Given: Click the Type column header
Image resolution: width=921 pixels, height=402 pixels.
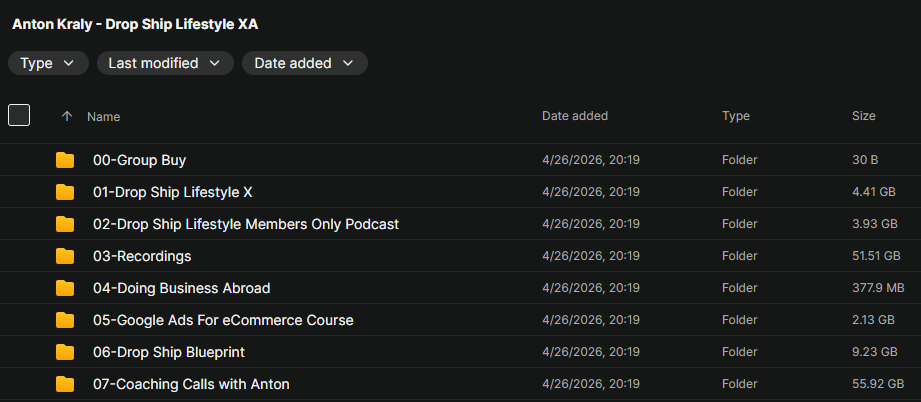Looking at the screenshot, I should (x=736, y=116).
